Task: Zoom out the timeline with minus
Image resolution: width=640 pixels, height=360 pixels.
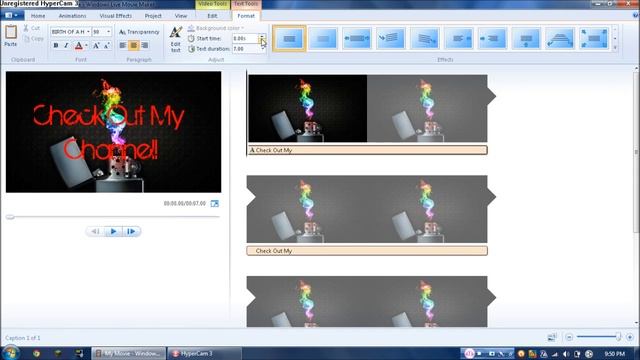Action: pyautogui.click(x=569, y=337)
